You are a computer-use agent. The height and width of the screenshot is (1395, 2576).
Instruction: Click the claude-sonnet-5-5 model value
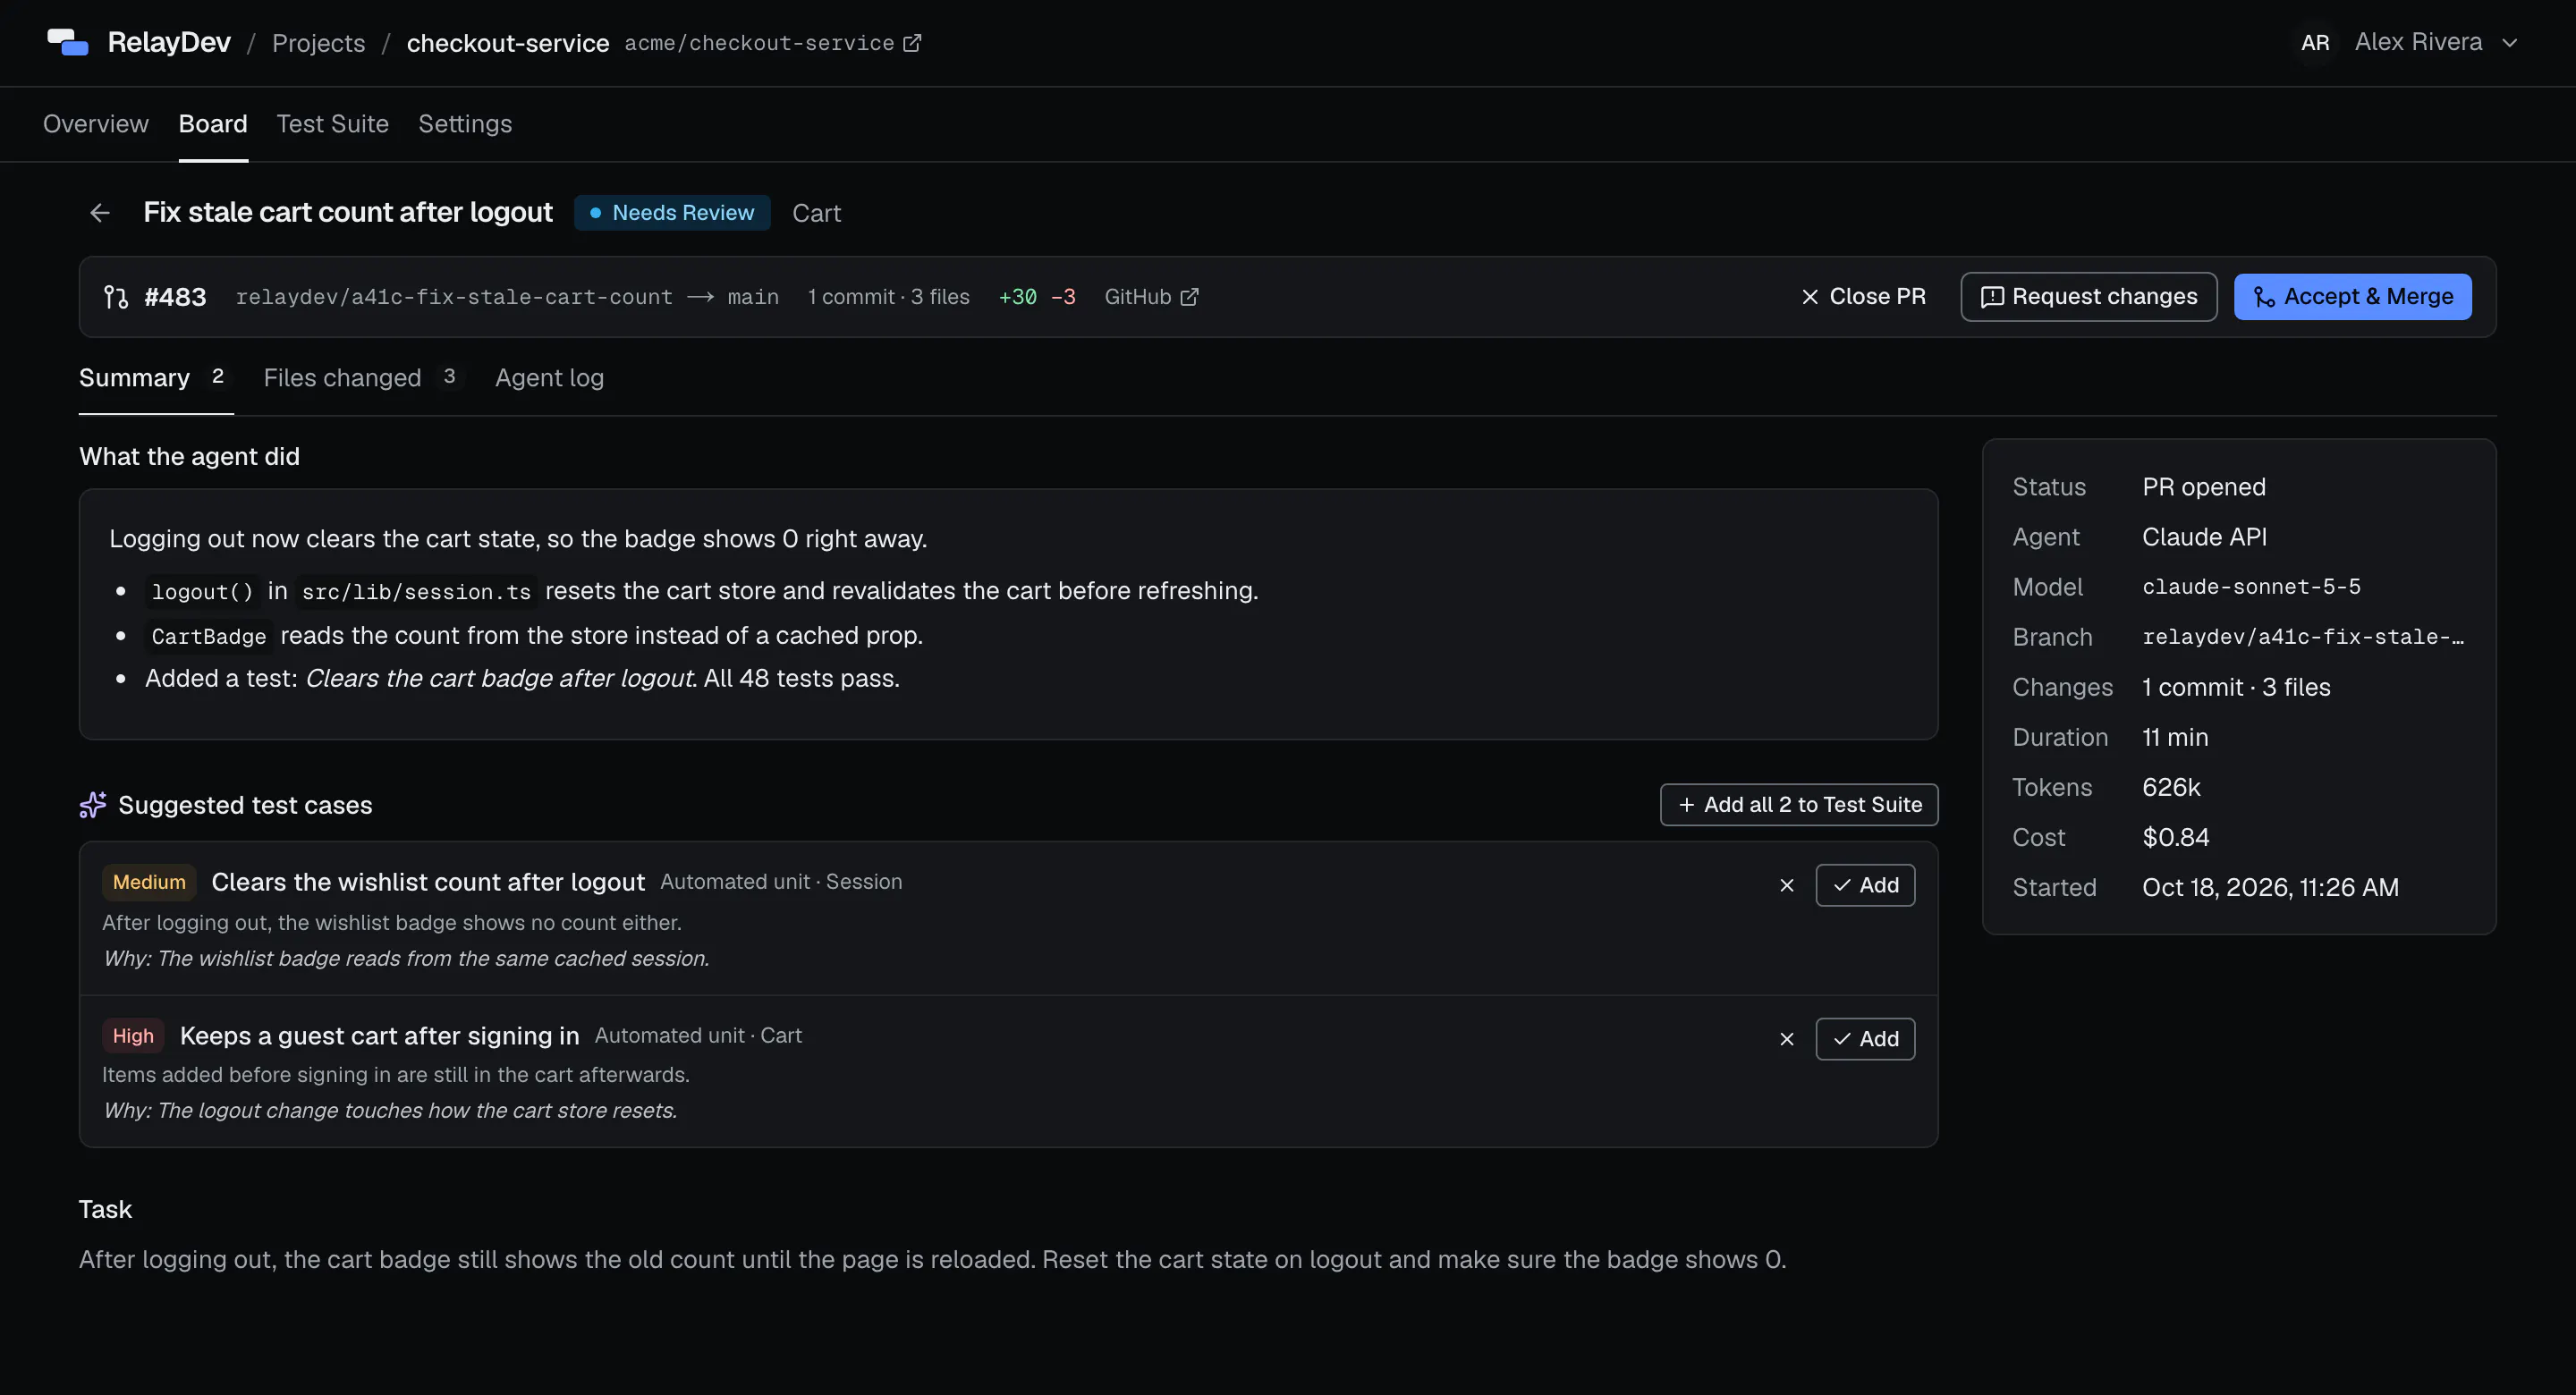tap(2251, 587)
